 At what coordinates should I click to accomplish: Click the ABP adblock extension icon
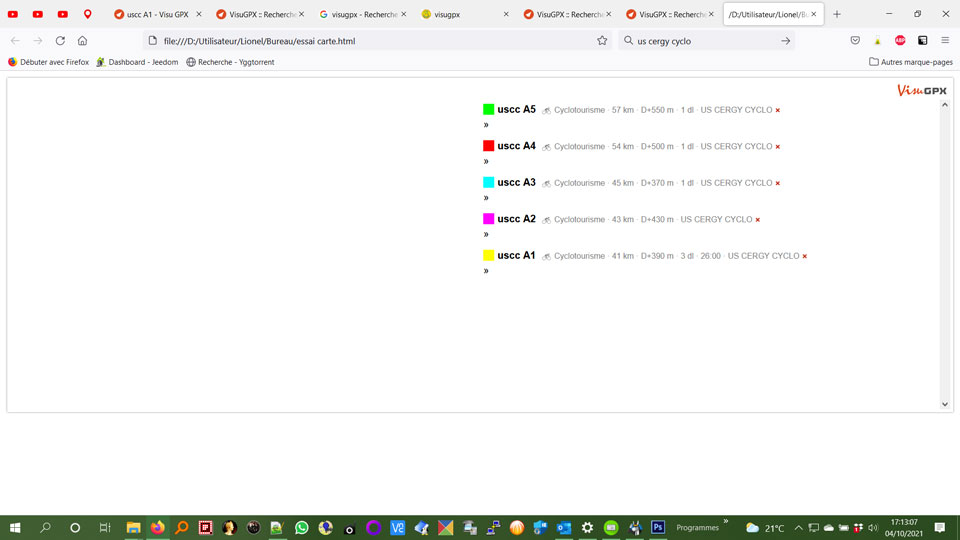tap(900, 41)
